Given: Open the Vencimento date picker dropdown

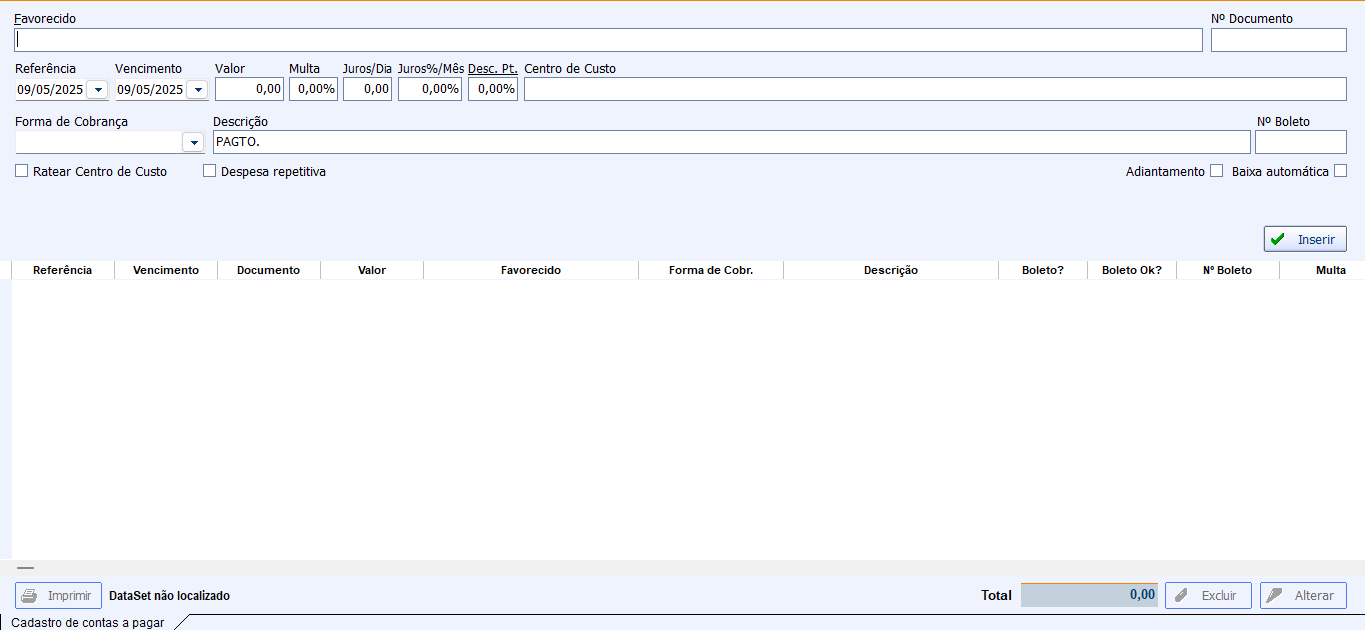Looking at the screenshot, I should tap(197, 90).
